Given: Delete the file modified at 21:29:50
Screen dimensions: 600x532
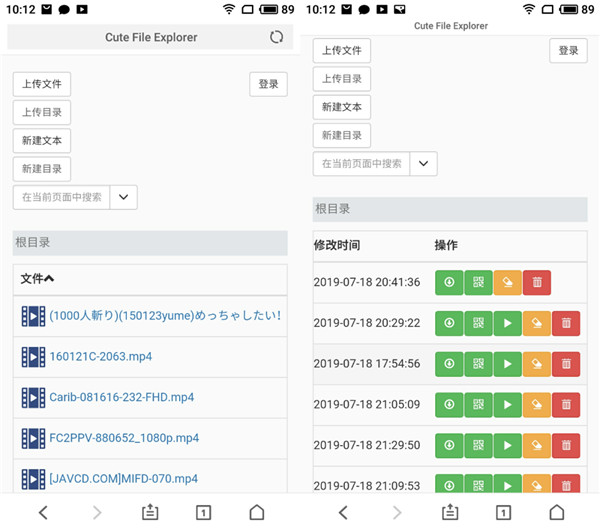Looking at the screenshot, I should tap(566, 446).
